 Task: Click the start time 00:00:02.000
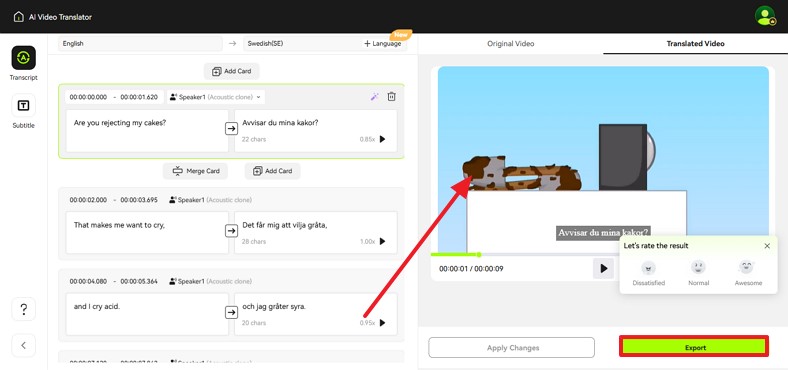click(88, 200)
